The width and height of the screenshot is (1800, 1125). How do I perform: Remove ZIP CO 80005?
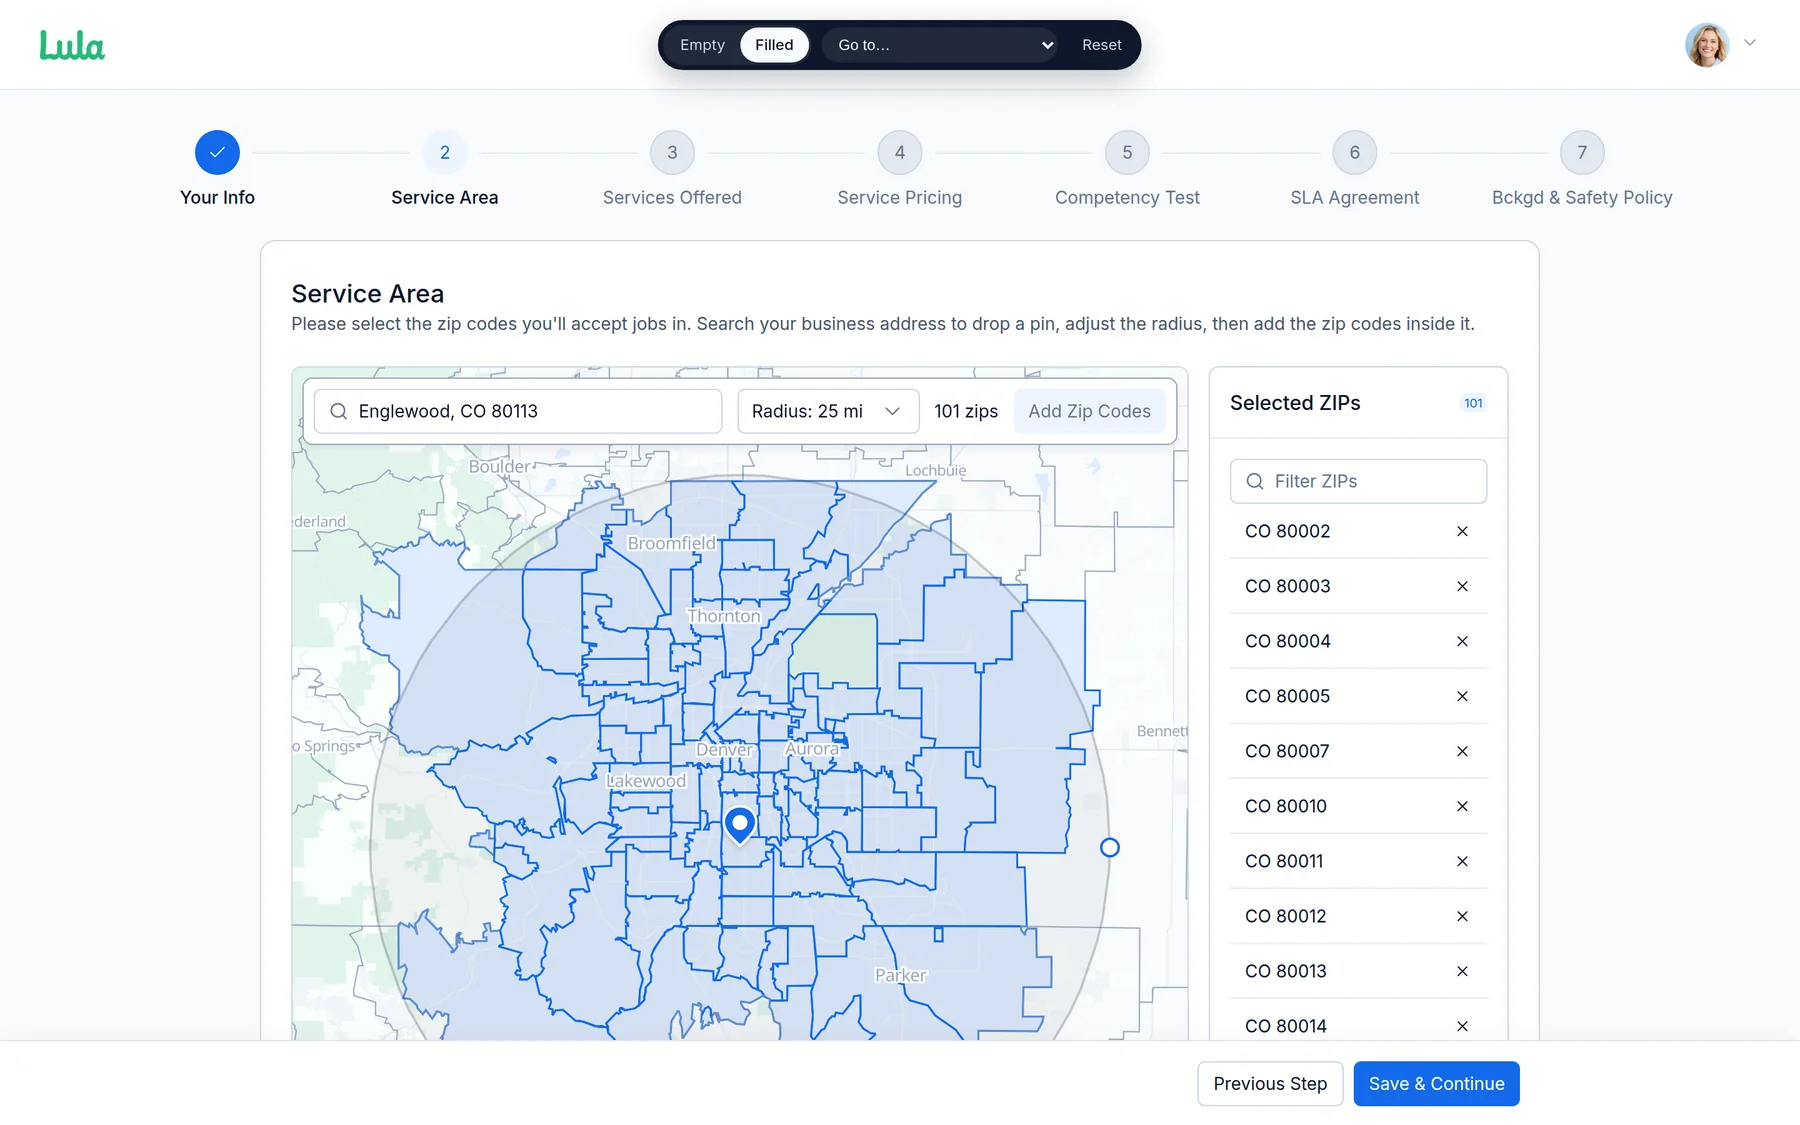(1462, 696)
